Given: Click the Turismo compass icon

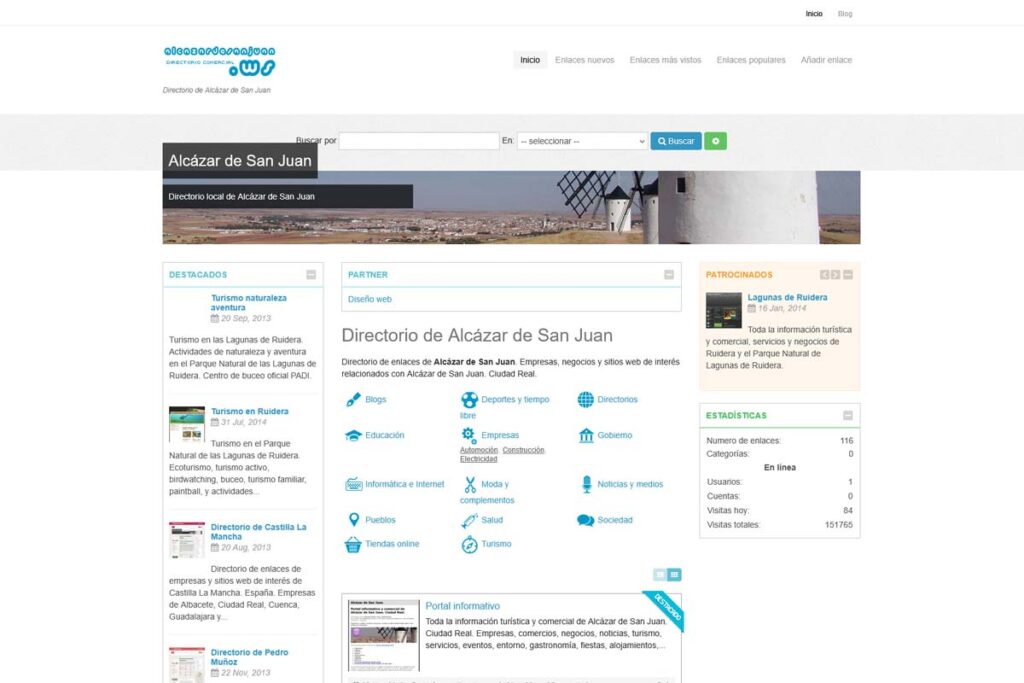Looking at the screenshot, I should 469,545.
